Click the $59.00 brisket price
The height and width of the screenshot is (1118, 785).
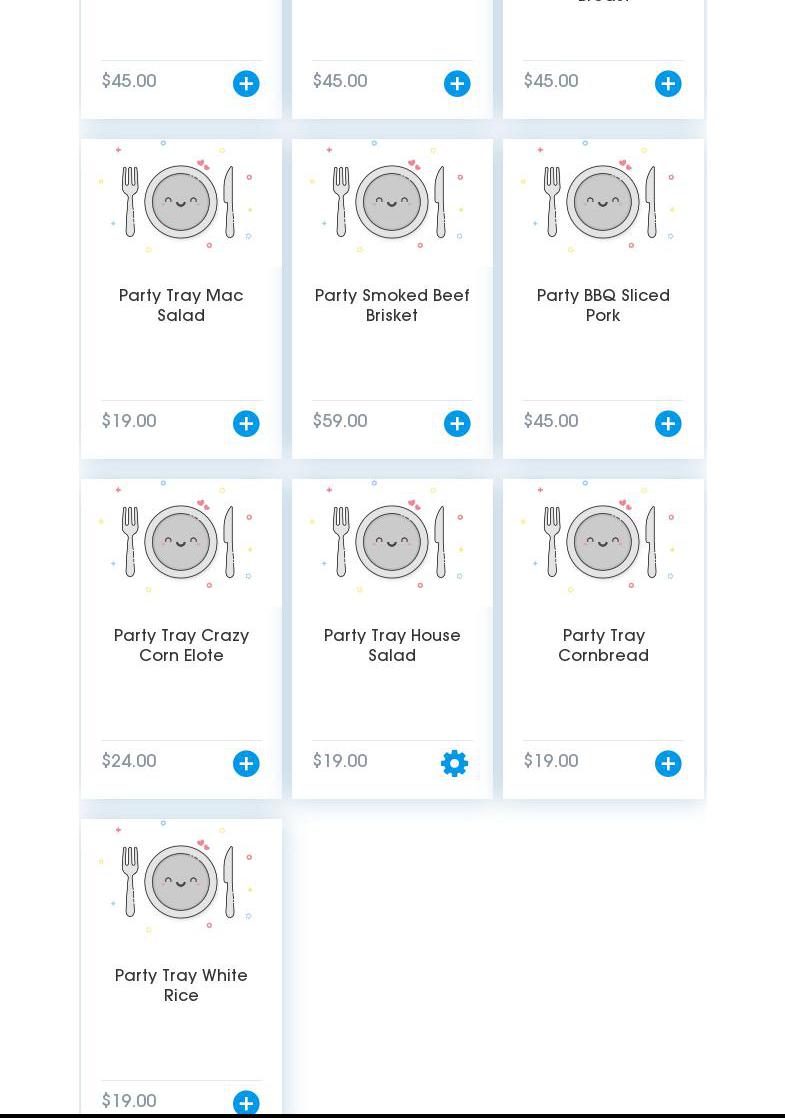point(340,421)
